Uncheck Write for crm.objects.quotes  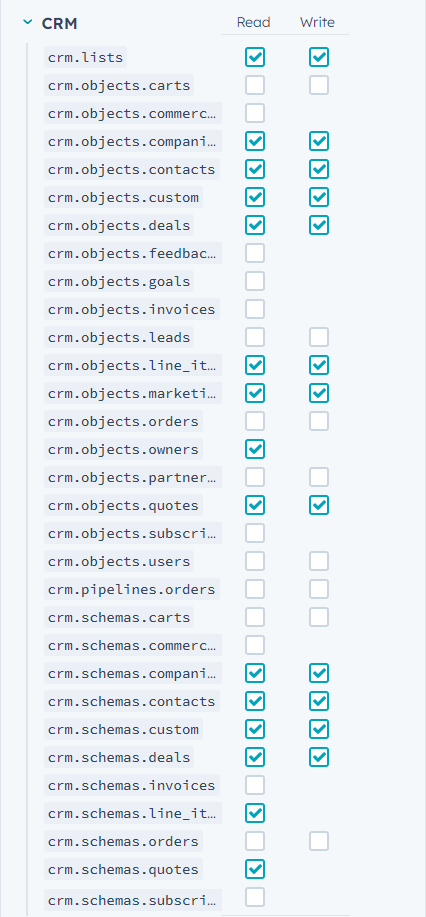pos(319,505)
